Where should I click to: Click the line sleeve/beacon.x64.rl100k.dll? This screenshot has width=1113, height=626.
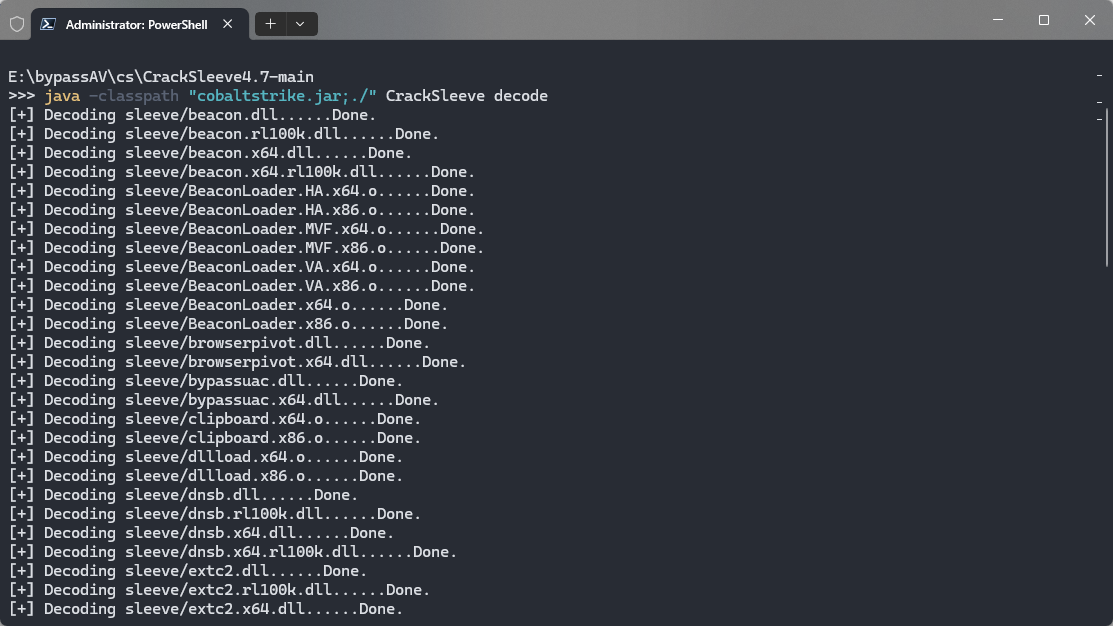click(x=241, y=172)
